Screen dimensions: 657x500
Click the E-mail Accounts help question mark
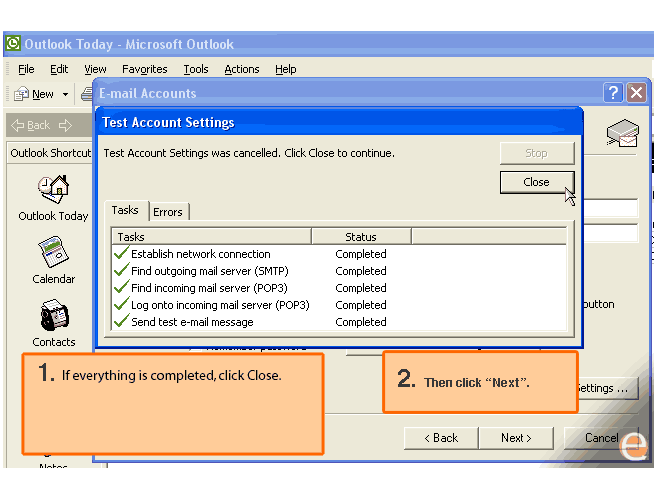[x=613, y=92]
